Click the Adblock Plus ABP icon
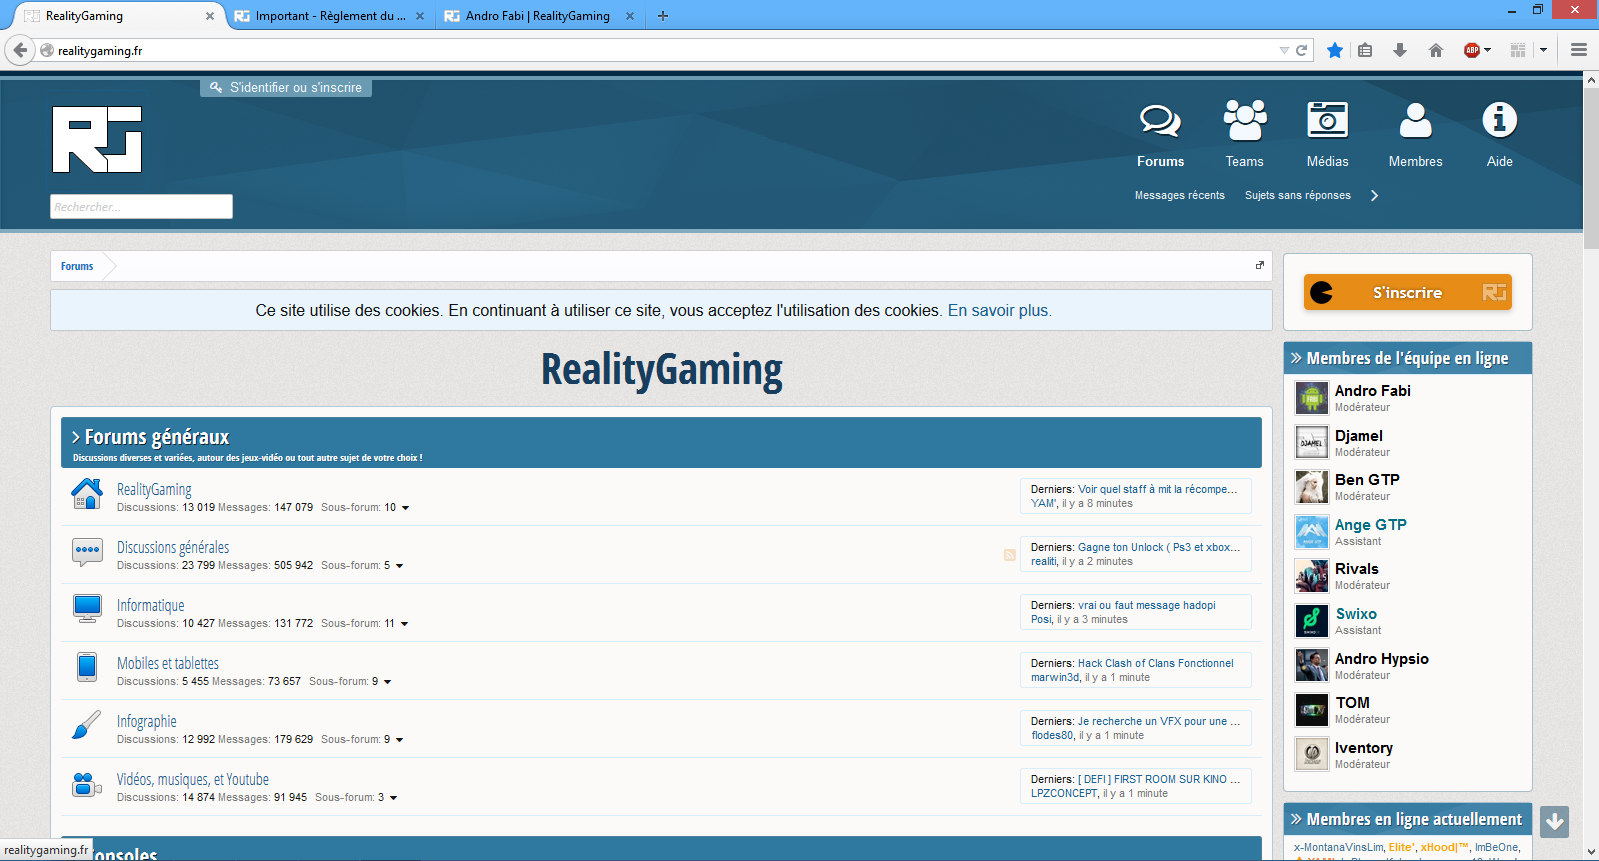This screenshot has width=1599, height=861. pyautogui.click(x=1472, y=50)
